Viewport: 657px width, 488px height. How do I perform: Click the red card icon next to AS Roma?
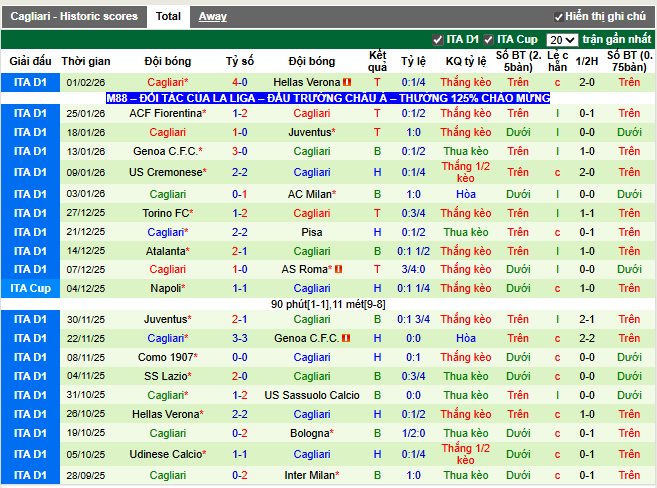point(339,269)
